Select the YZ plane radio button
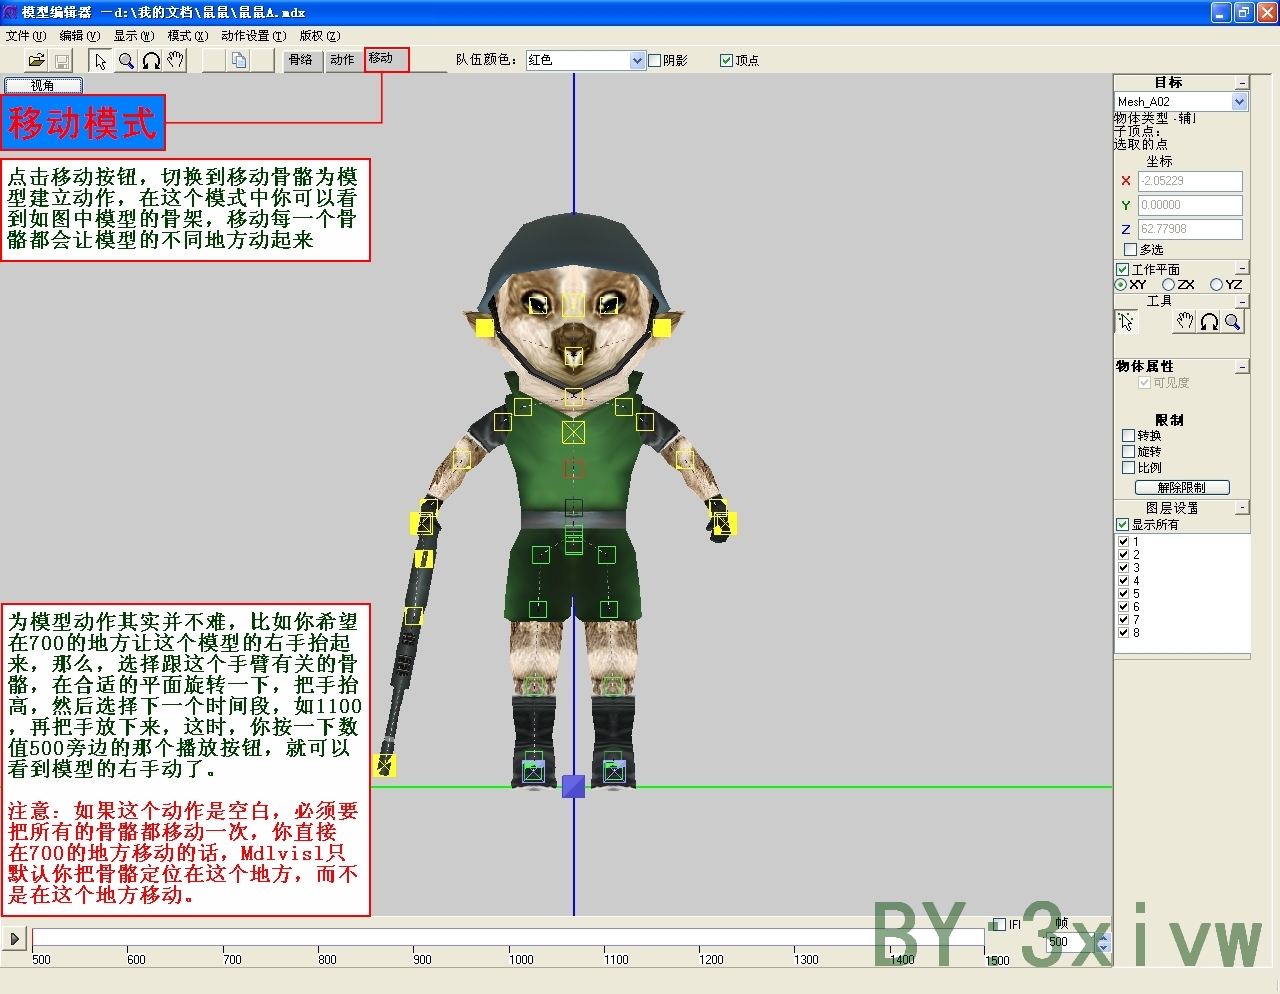This screenshot has width=1280, height=994. click(1216, 285)
